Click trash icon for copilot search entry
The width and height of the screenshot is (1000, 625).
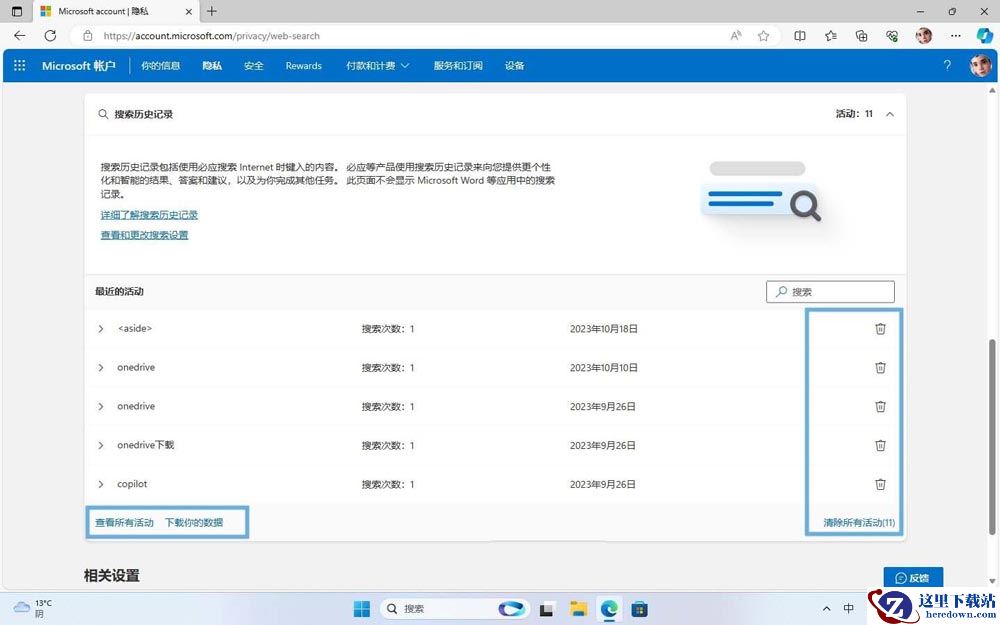880,485
